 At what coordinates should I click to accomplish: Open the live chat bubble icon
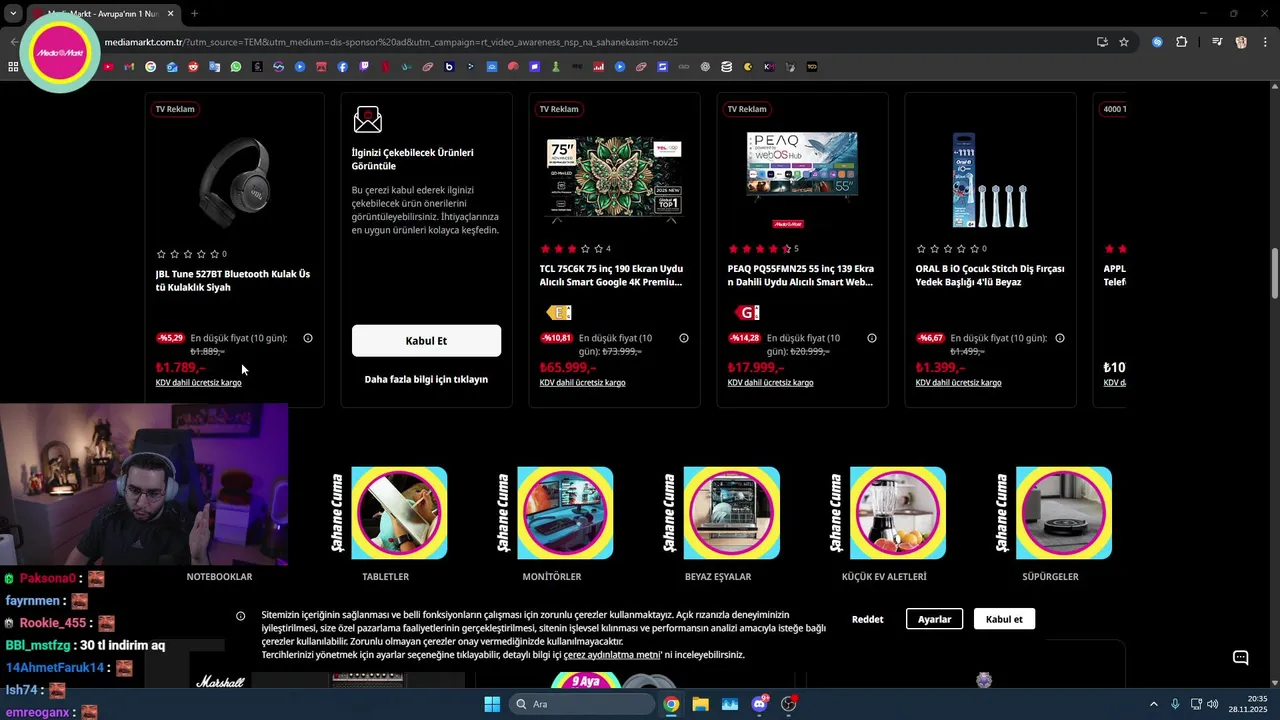1241,657
